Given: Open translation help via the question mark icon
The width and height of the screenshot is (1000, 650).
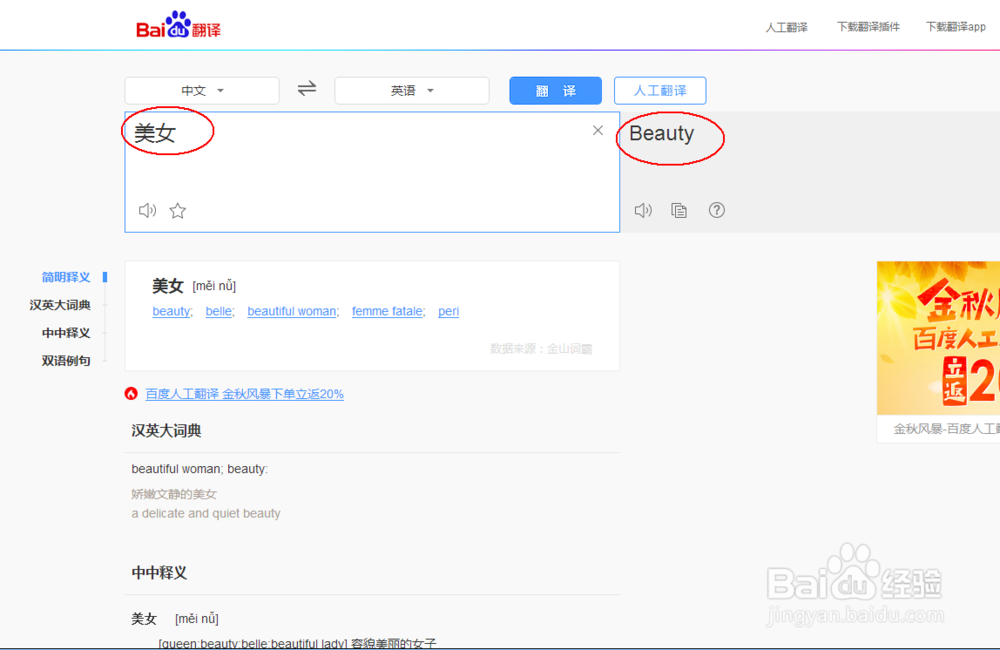Looking at the screenshot, I should 717,210.
